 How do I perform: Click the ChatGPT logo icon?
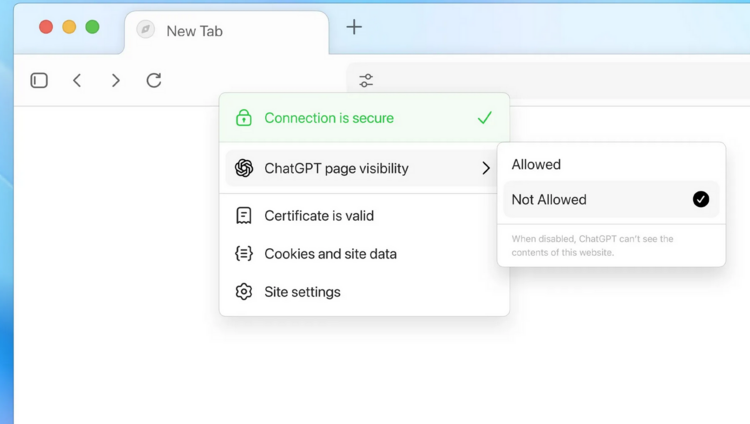pos(244,168)
